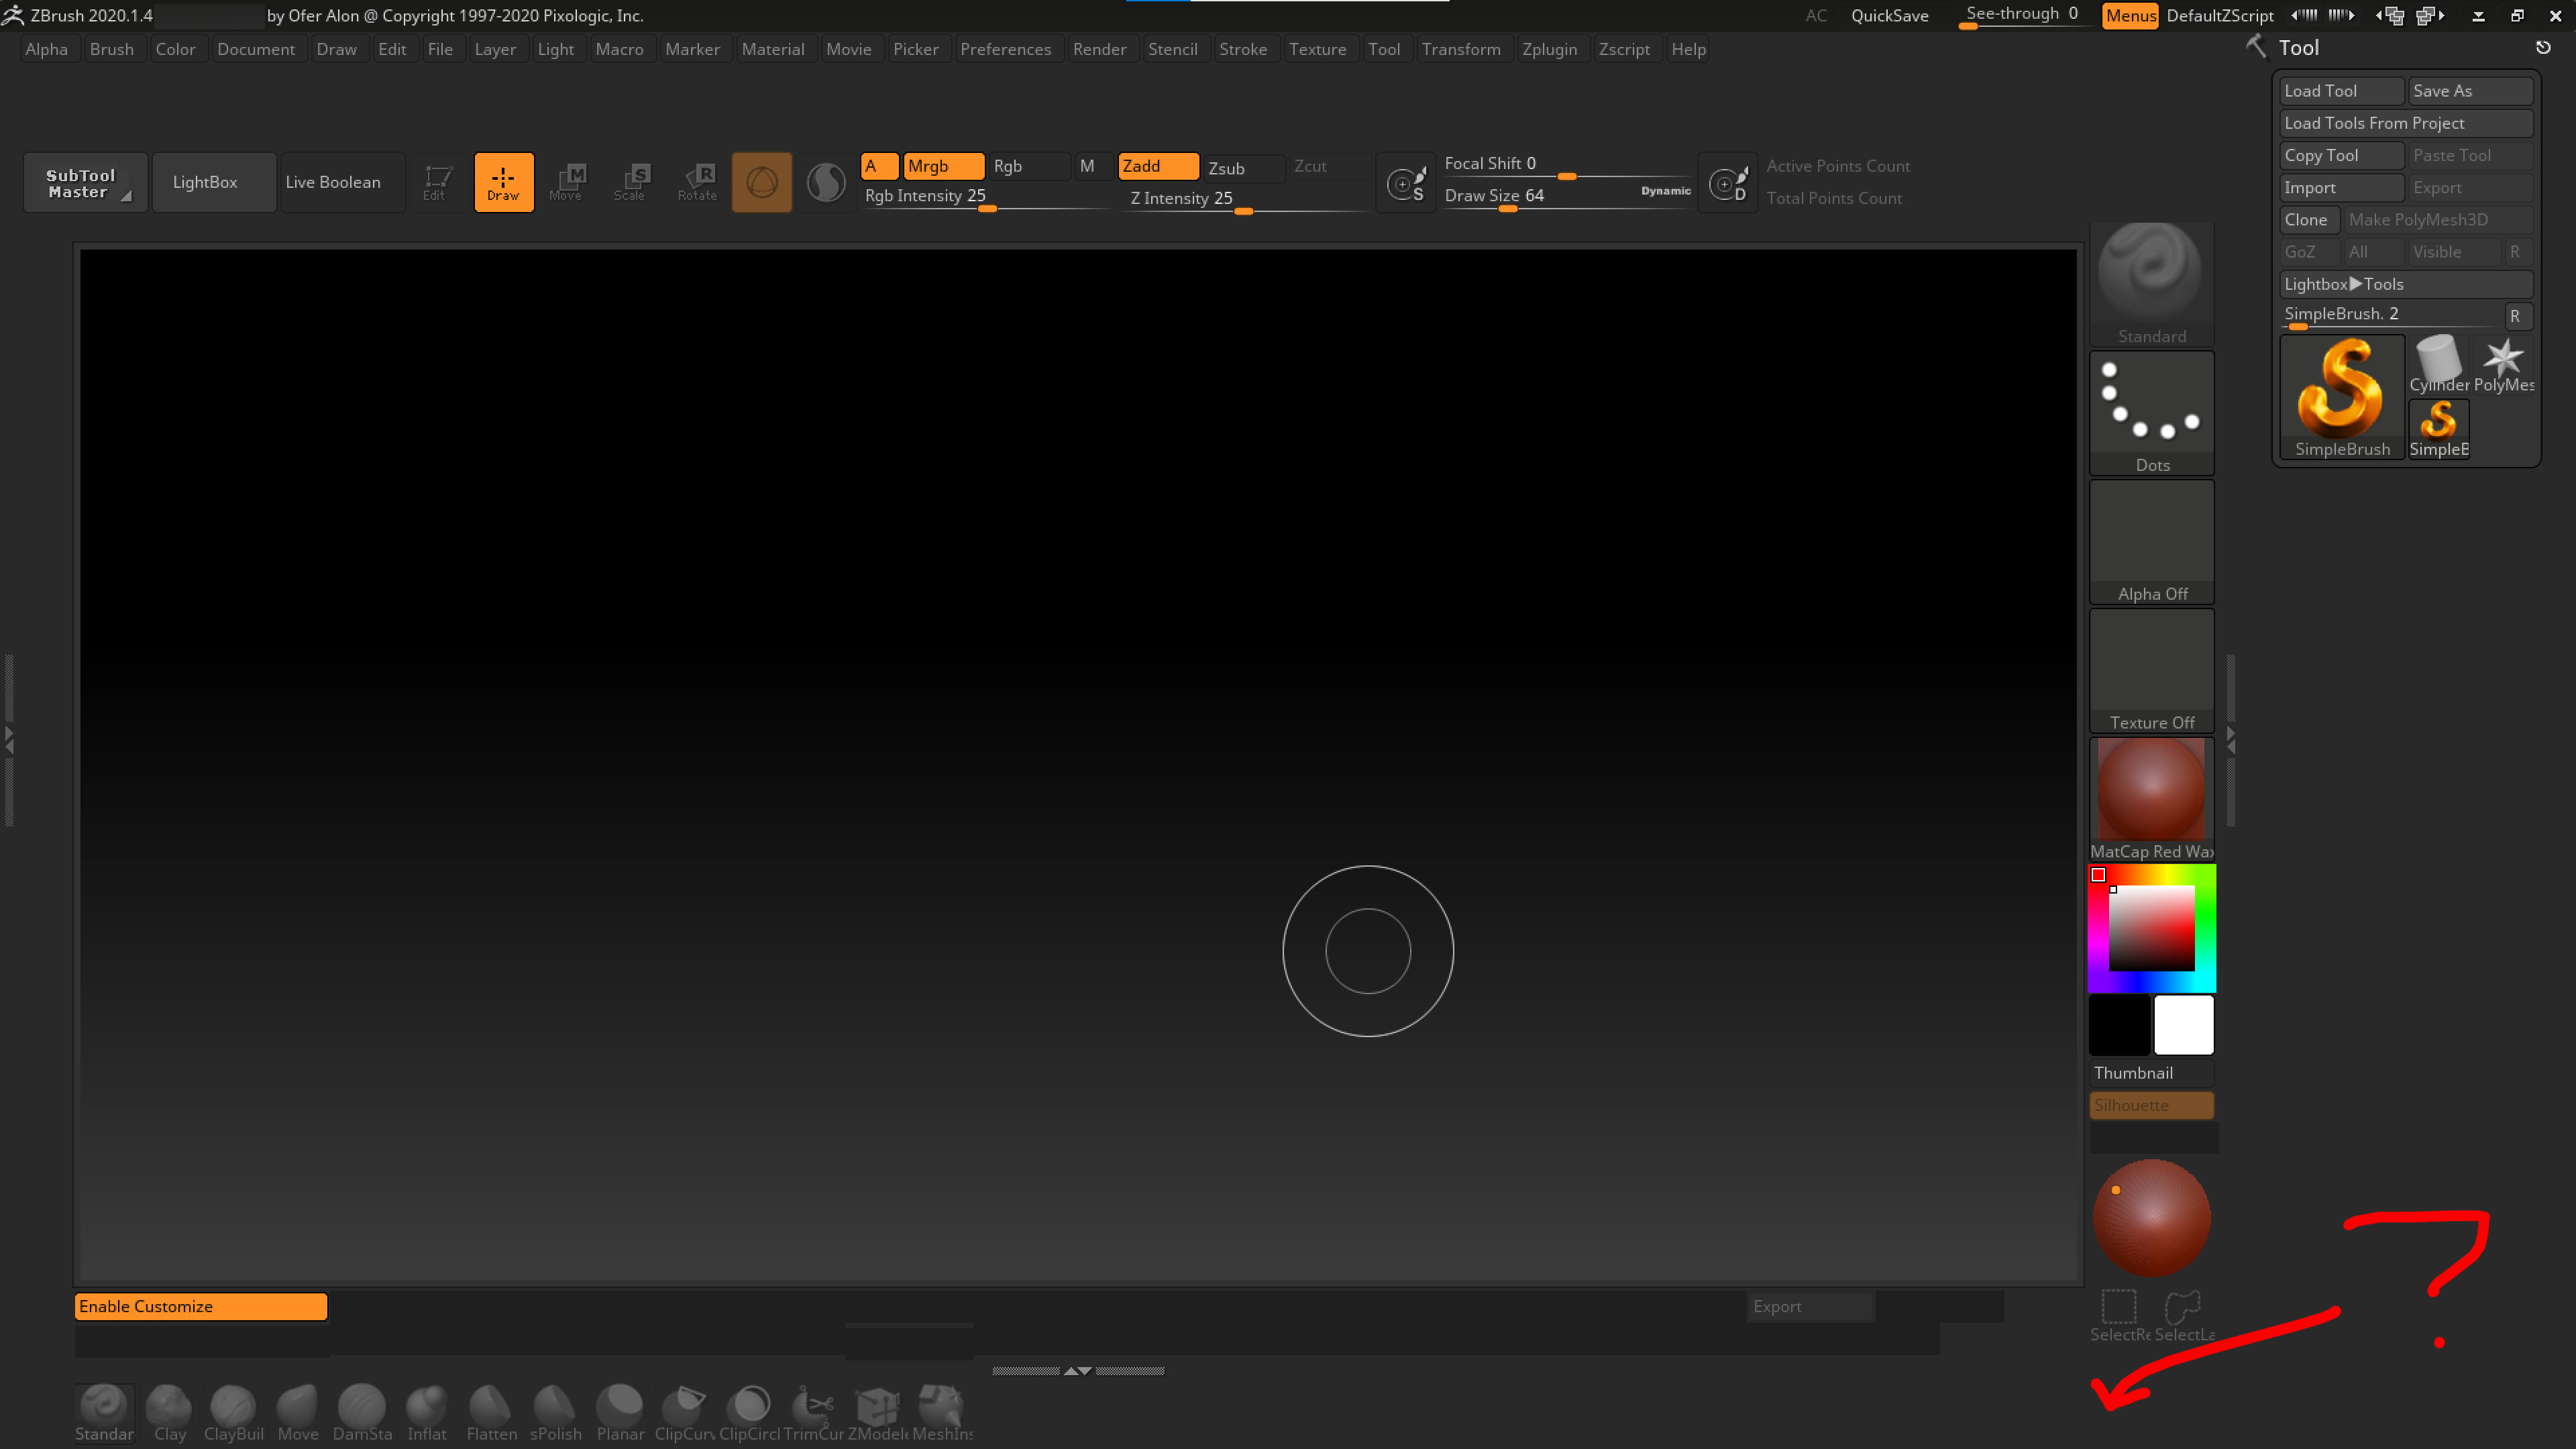
Task: Click the Enable Customize button
Action: [201, 1306]
